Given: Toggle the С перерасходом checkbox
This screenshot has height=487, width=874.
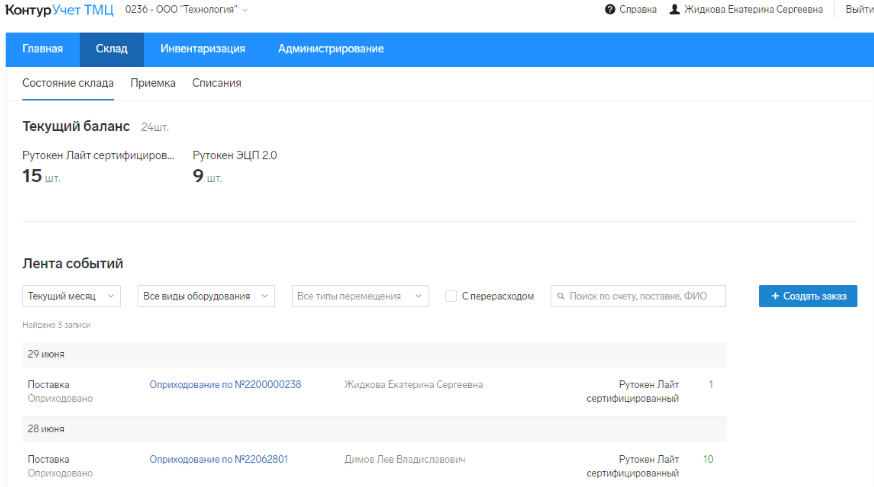Looking at the screenshot, I should (x=451, y=296).
